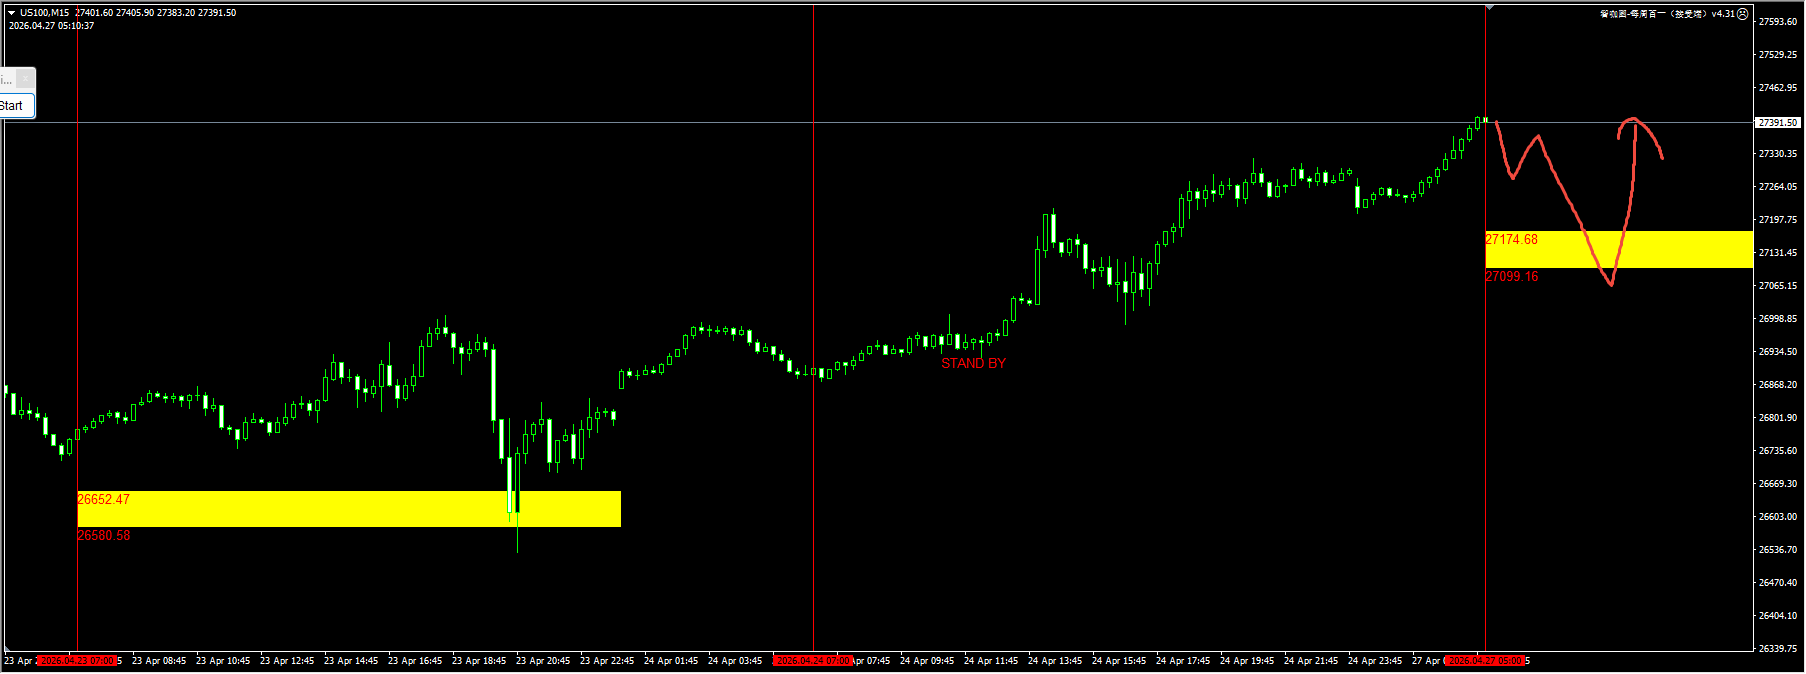Click the 26339.75 price scale label
The image size is (1806, 674).
[x=1777, y=649]
